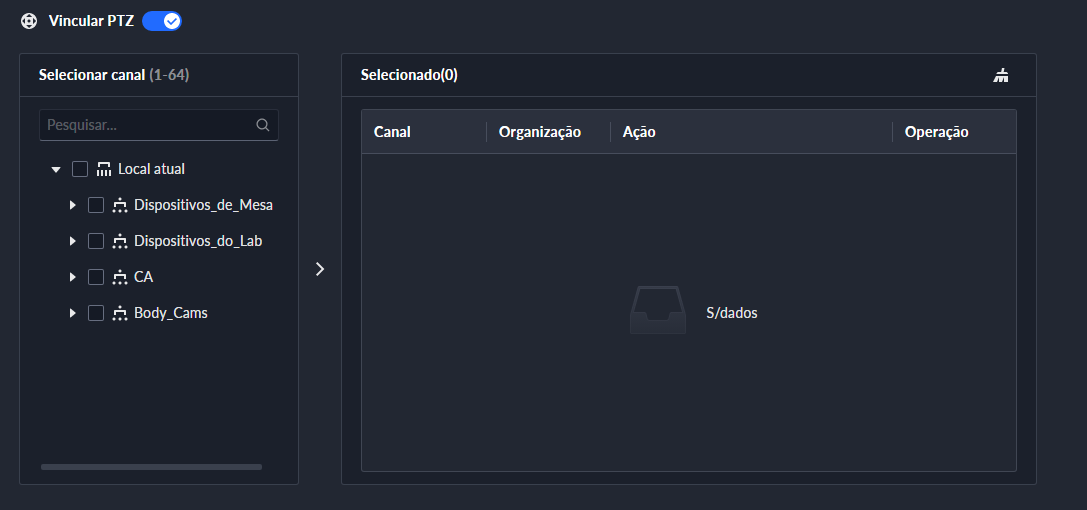Click the magnifier search icon
The height and width of the screenshot is (510, 1087).
pos(263,125)
